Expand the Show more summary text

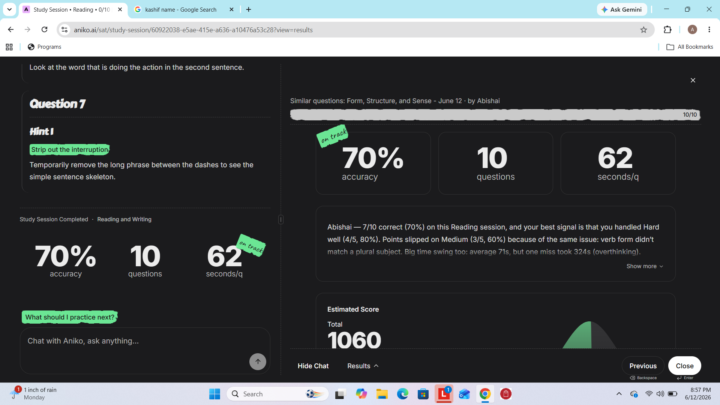645,266
